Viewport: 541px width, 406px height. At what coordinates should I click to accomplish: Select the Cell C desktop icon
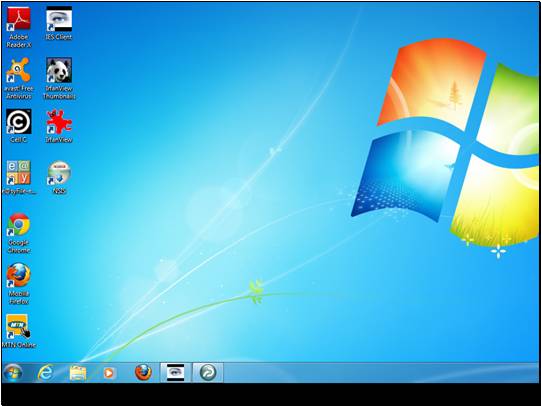click(19, 126)
